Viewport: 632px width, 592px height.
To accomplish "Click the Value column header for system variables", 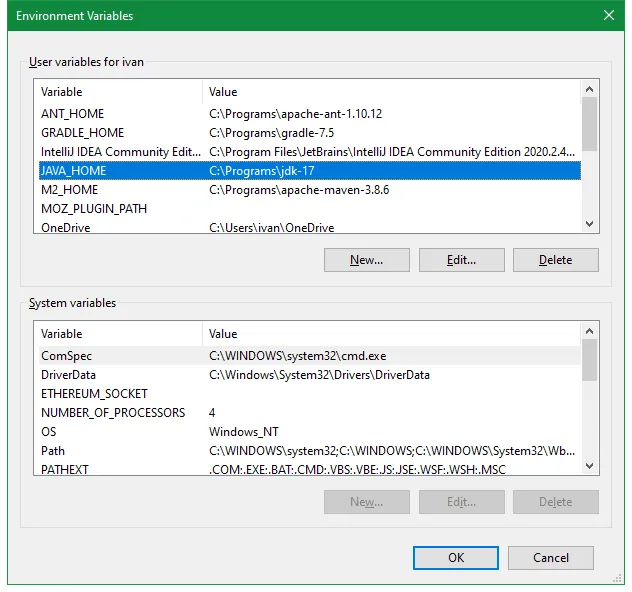I will [391, 334].
